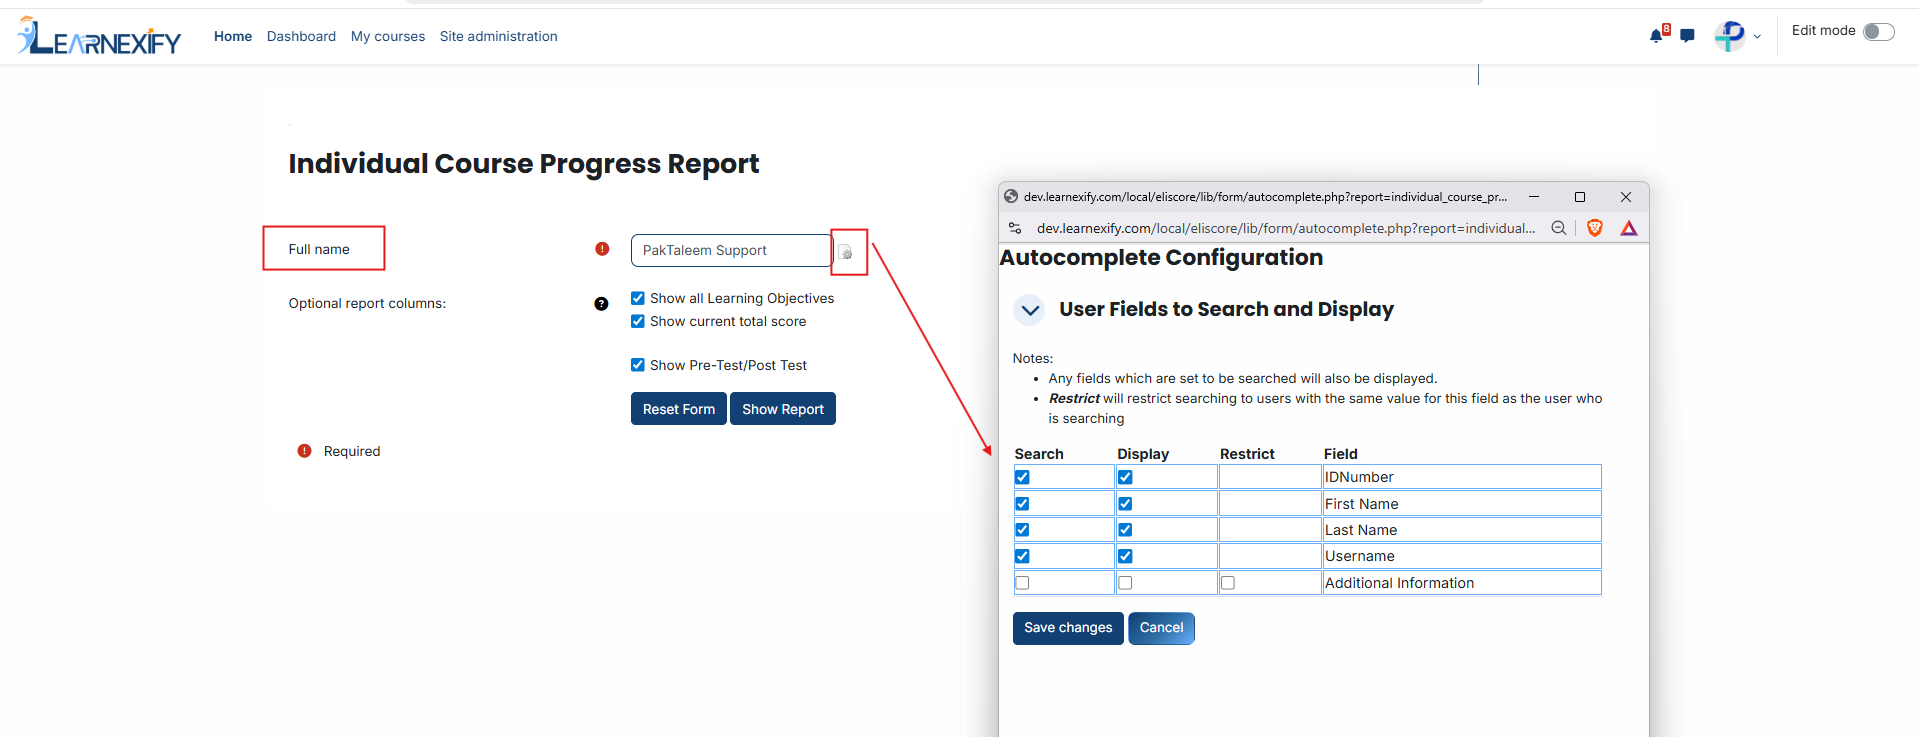Open the notifications bell icon
This screenshot has height=737, width=1919.
click(1657, 36)
